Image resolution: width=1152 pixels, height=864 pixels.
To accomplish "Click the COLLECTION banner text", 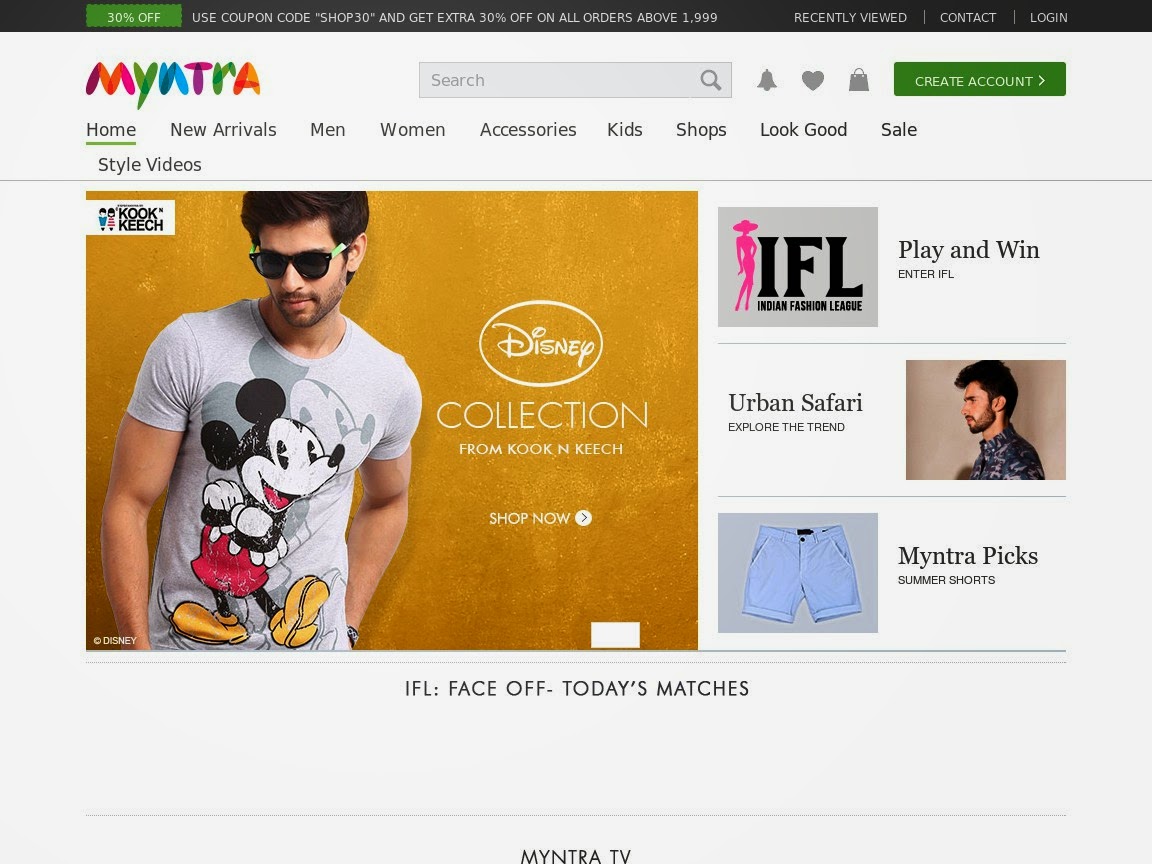I will (542, 415).
